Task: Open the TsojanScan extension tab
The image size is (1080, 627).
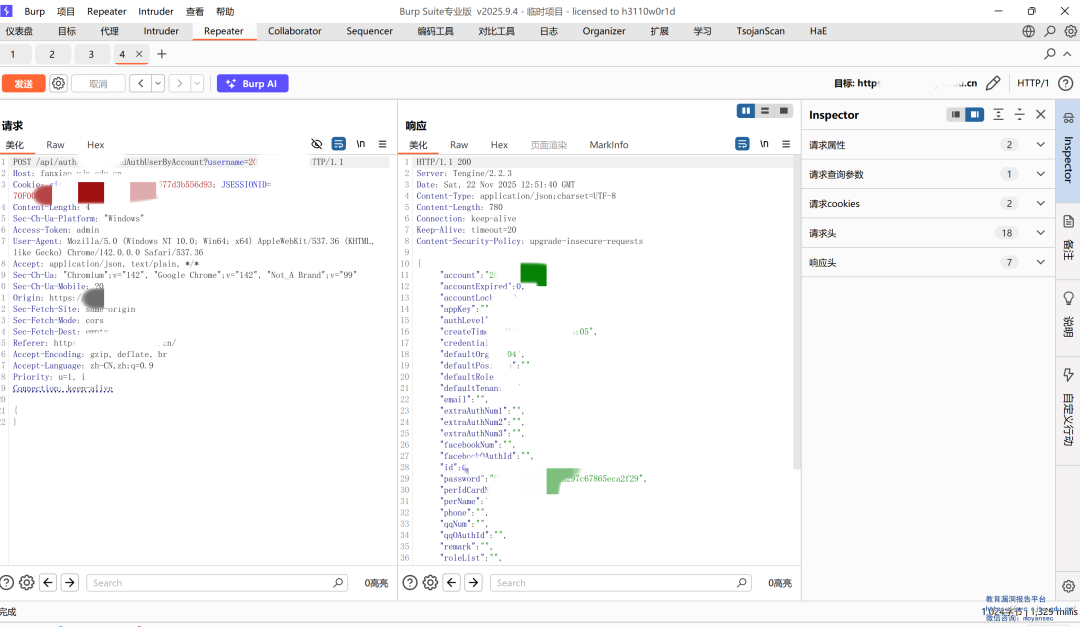Action: (x=760, y=31)
